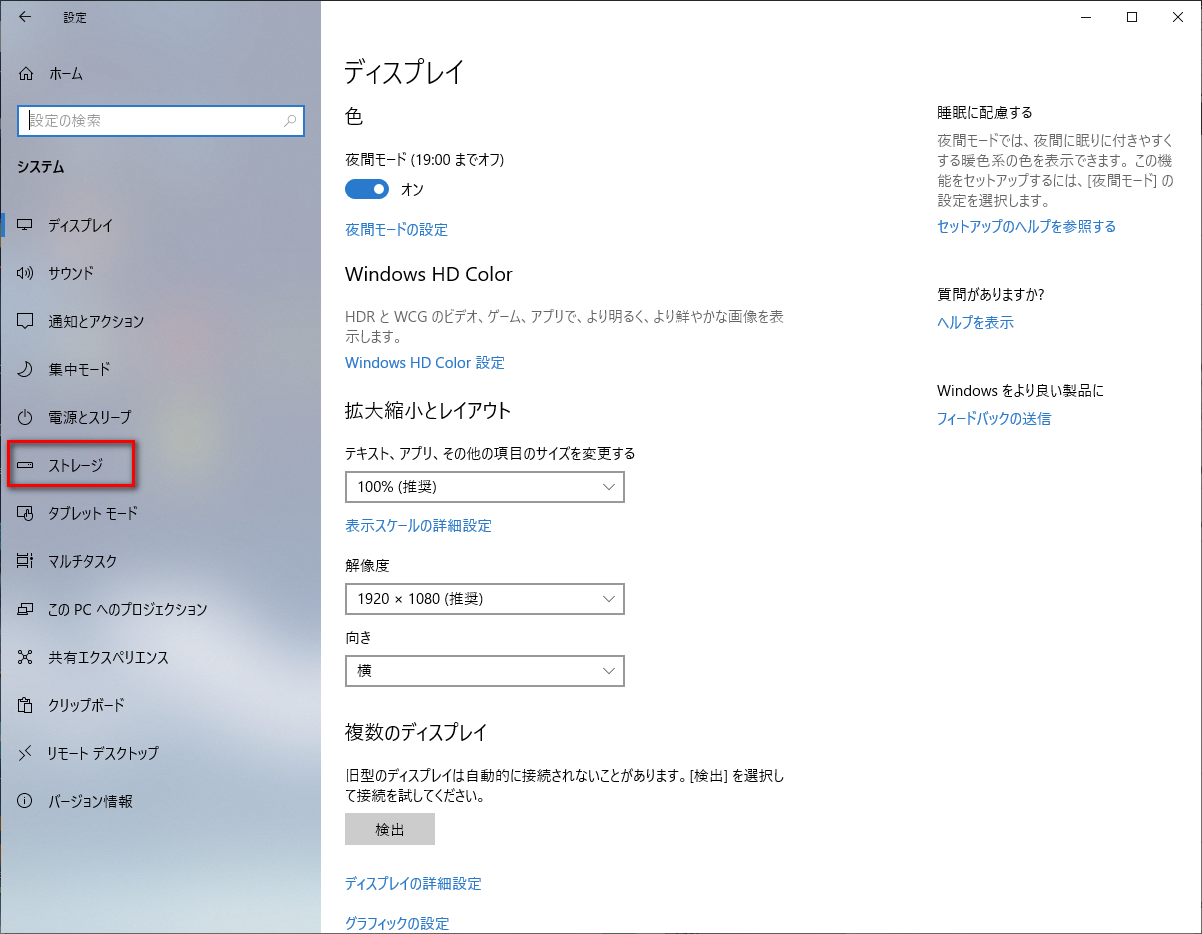The height and width of the screenshot is (934, 1202).
Task: Expand the 100% scale dropdown
Action: point(484,487)
